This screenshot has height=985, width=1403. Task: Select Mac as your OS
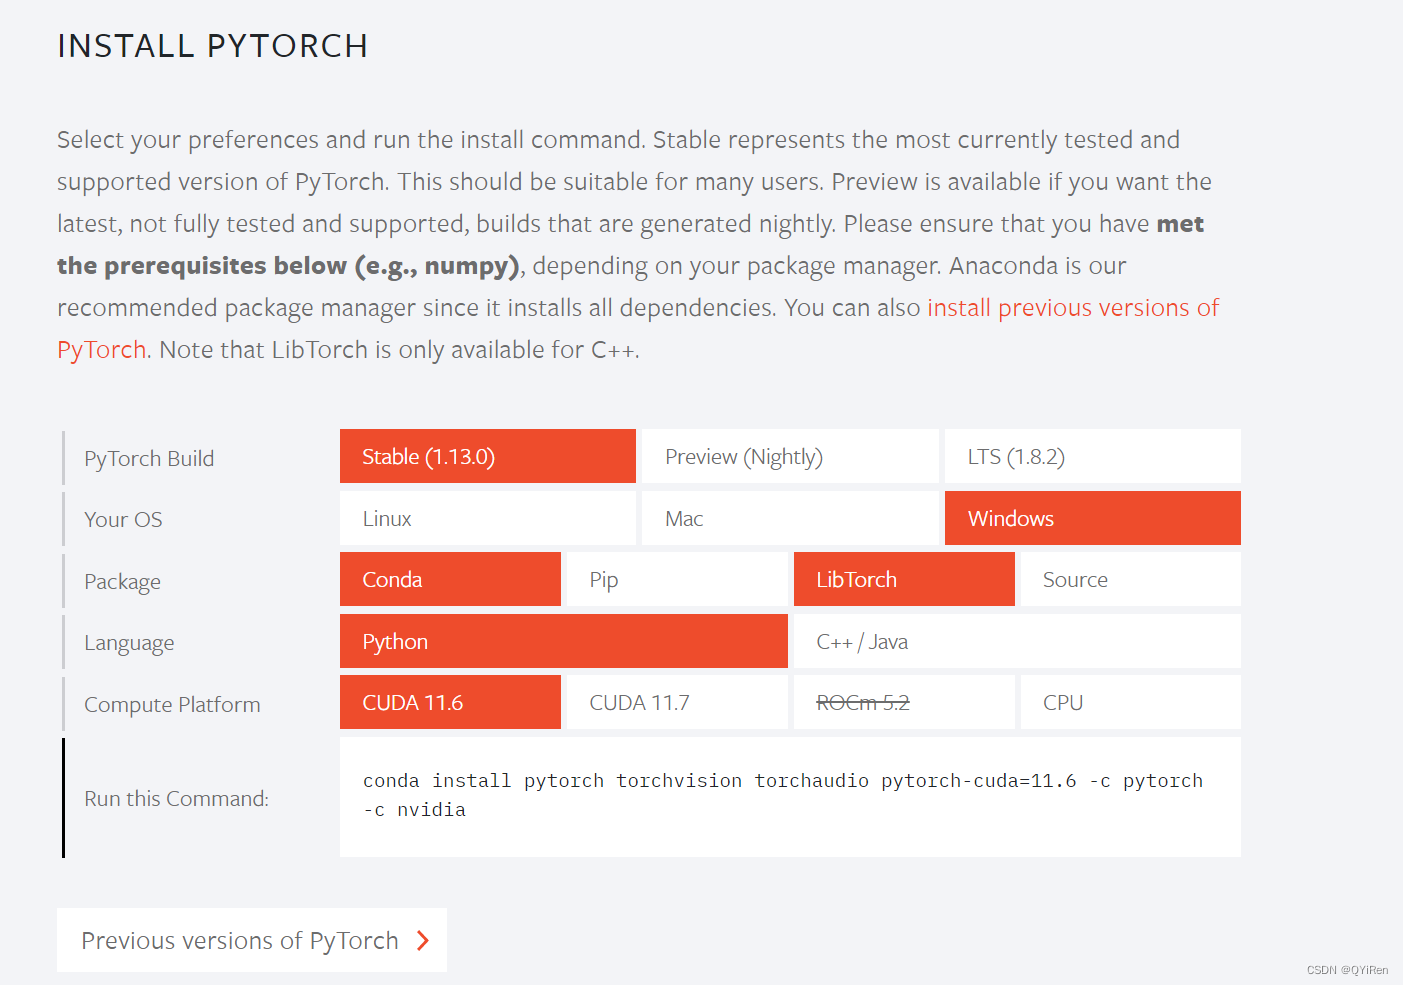pos(789,518)
